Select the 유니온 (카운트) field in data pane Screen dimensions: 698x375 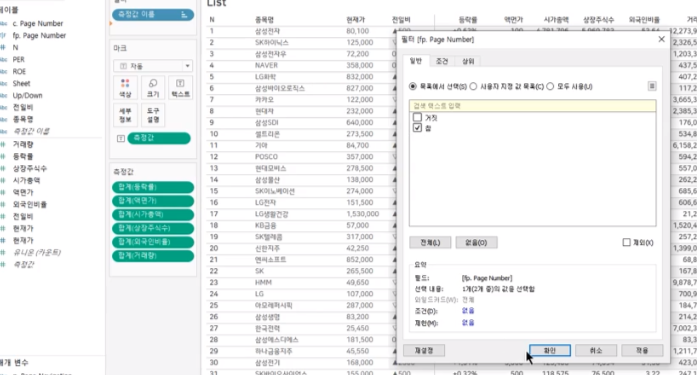(x=37, y=253)
